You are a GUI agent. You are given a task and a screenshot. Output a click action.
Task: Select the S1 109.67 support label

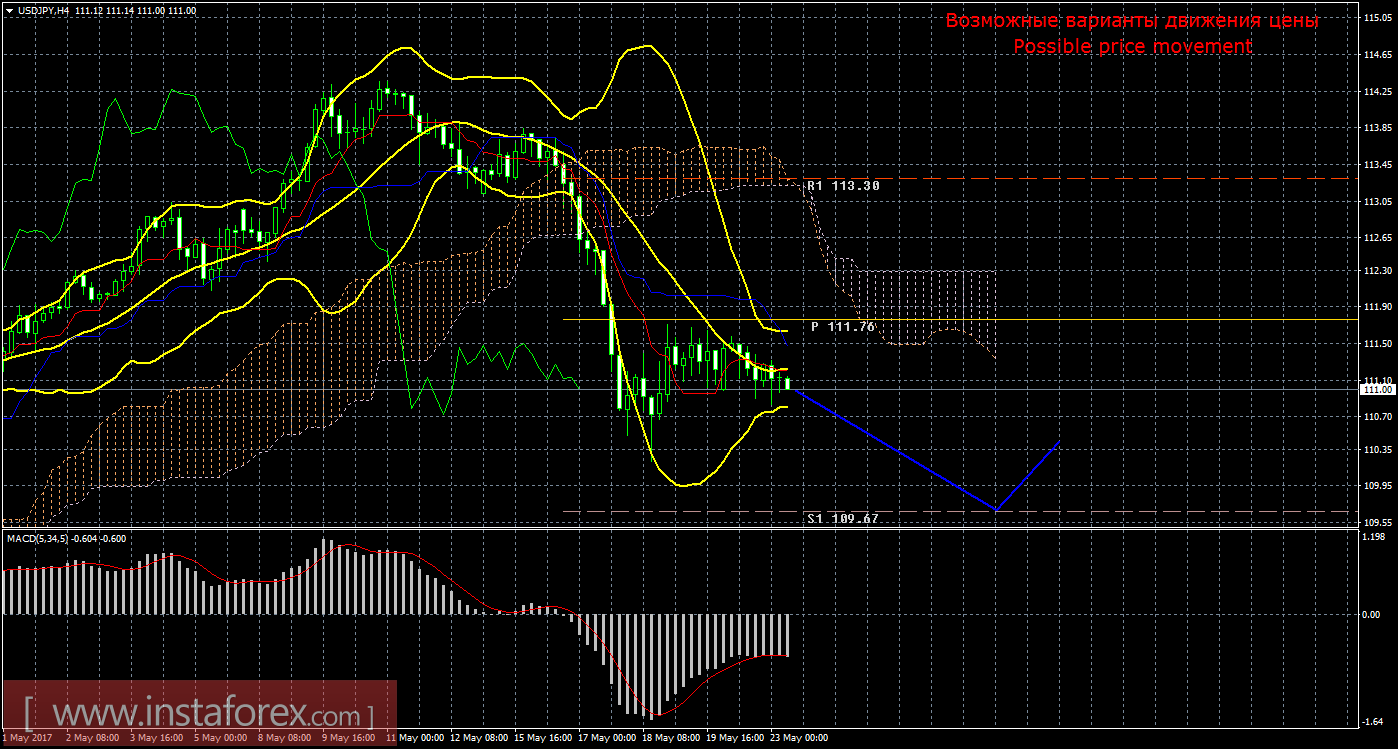(x=842, y=519)
